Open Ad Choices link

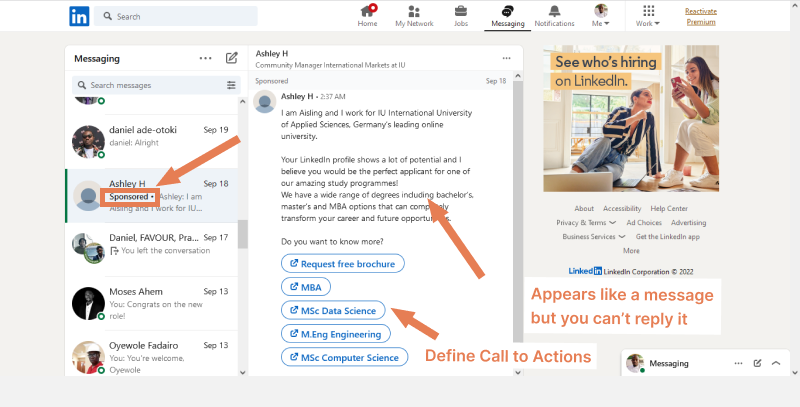click(x=644, y=222)
